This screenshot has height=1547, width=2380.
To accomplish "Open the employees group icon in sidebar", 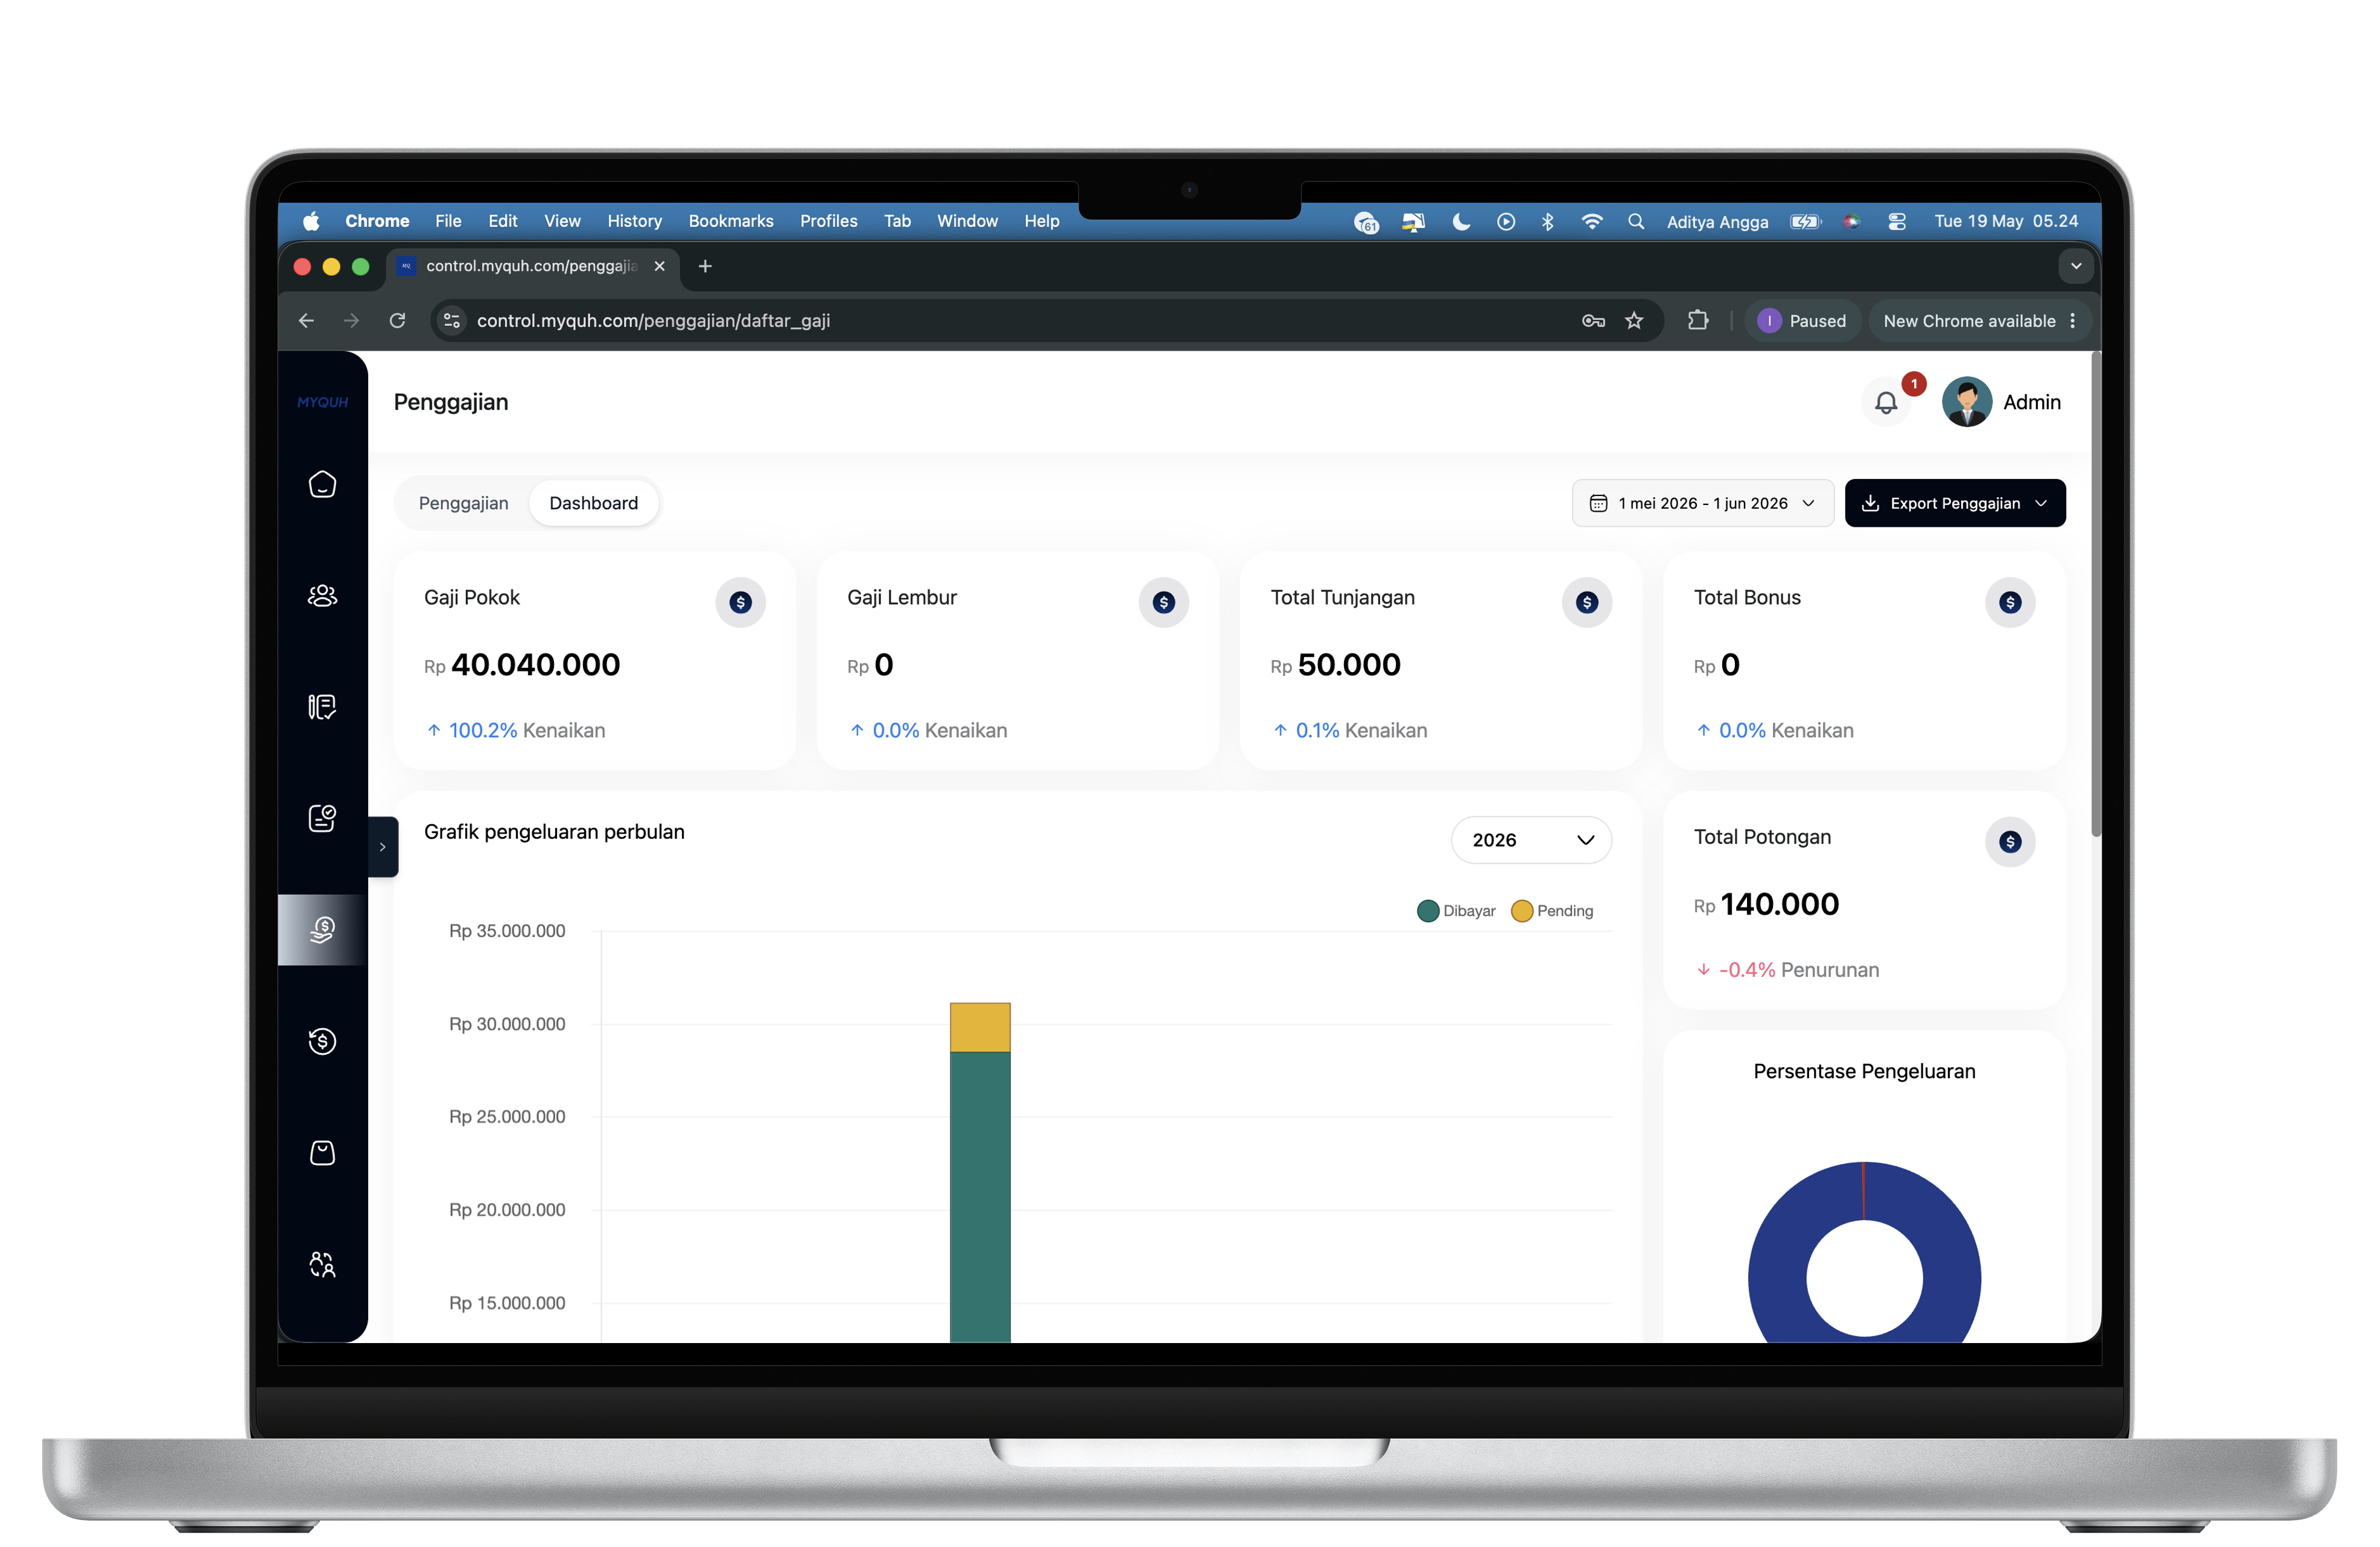I will point(322,596).
